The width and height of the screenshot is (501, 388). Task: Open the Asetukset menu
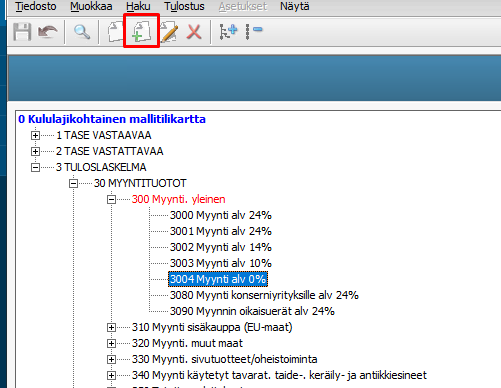243,6
